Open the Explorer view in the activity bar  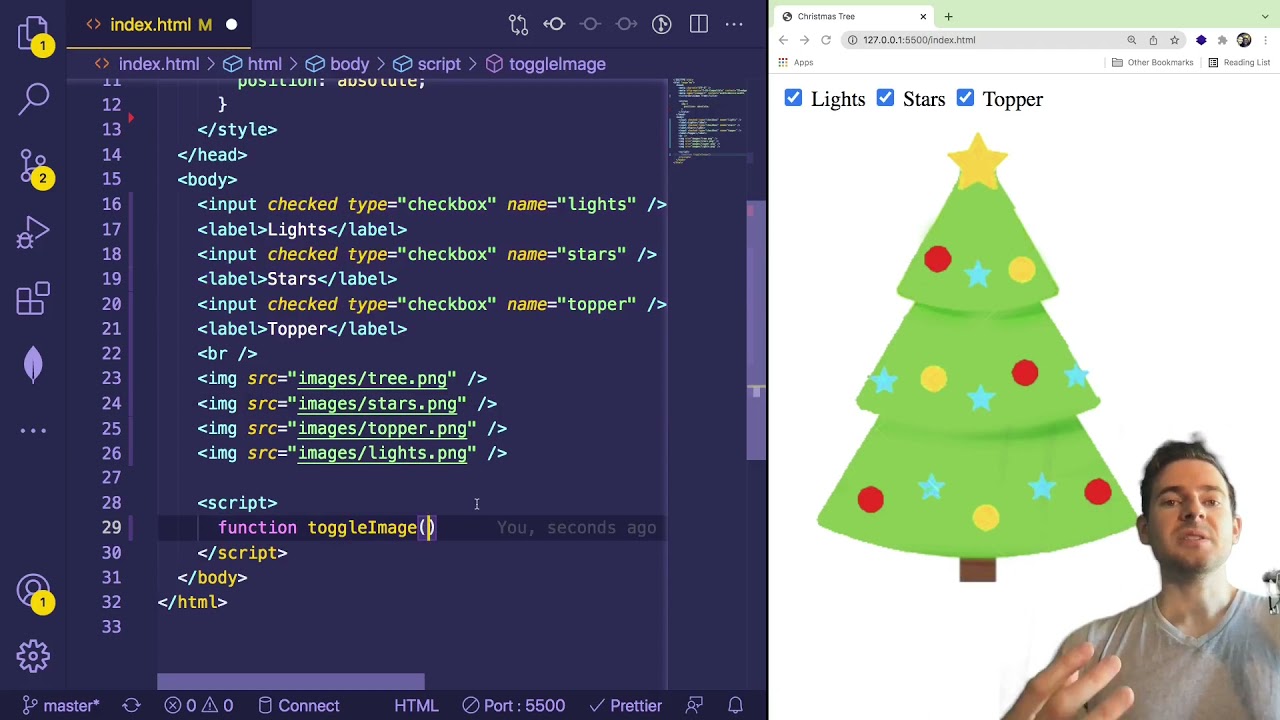click(x=33, y=31)
